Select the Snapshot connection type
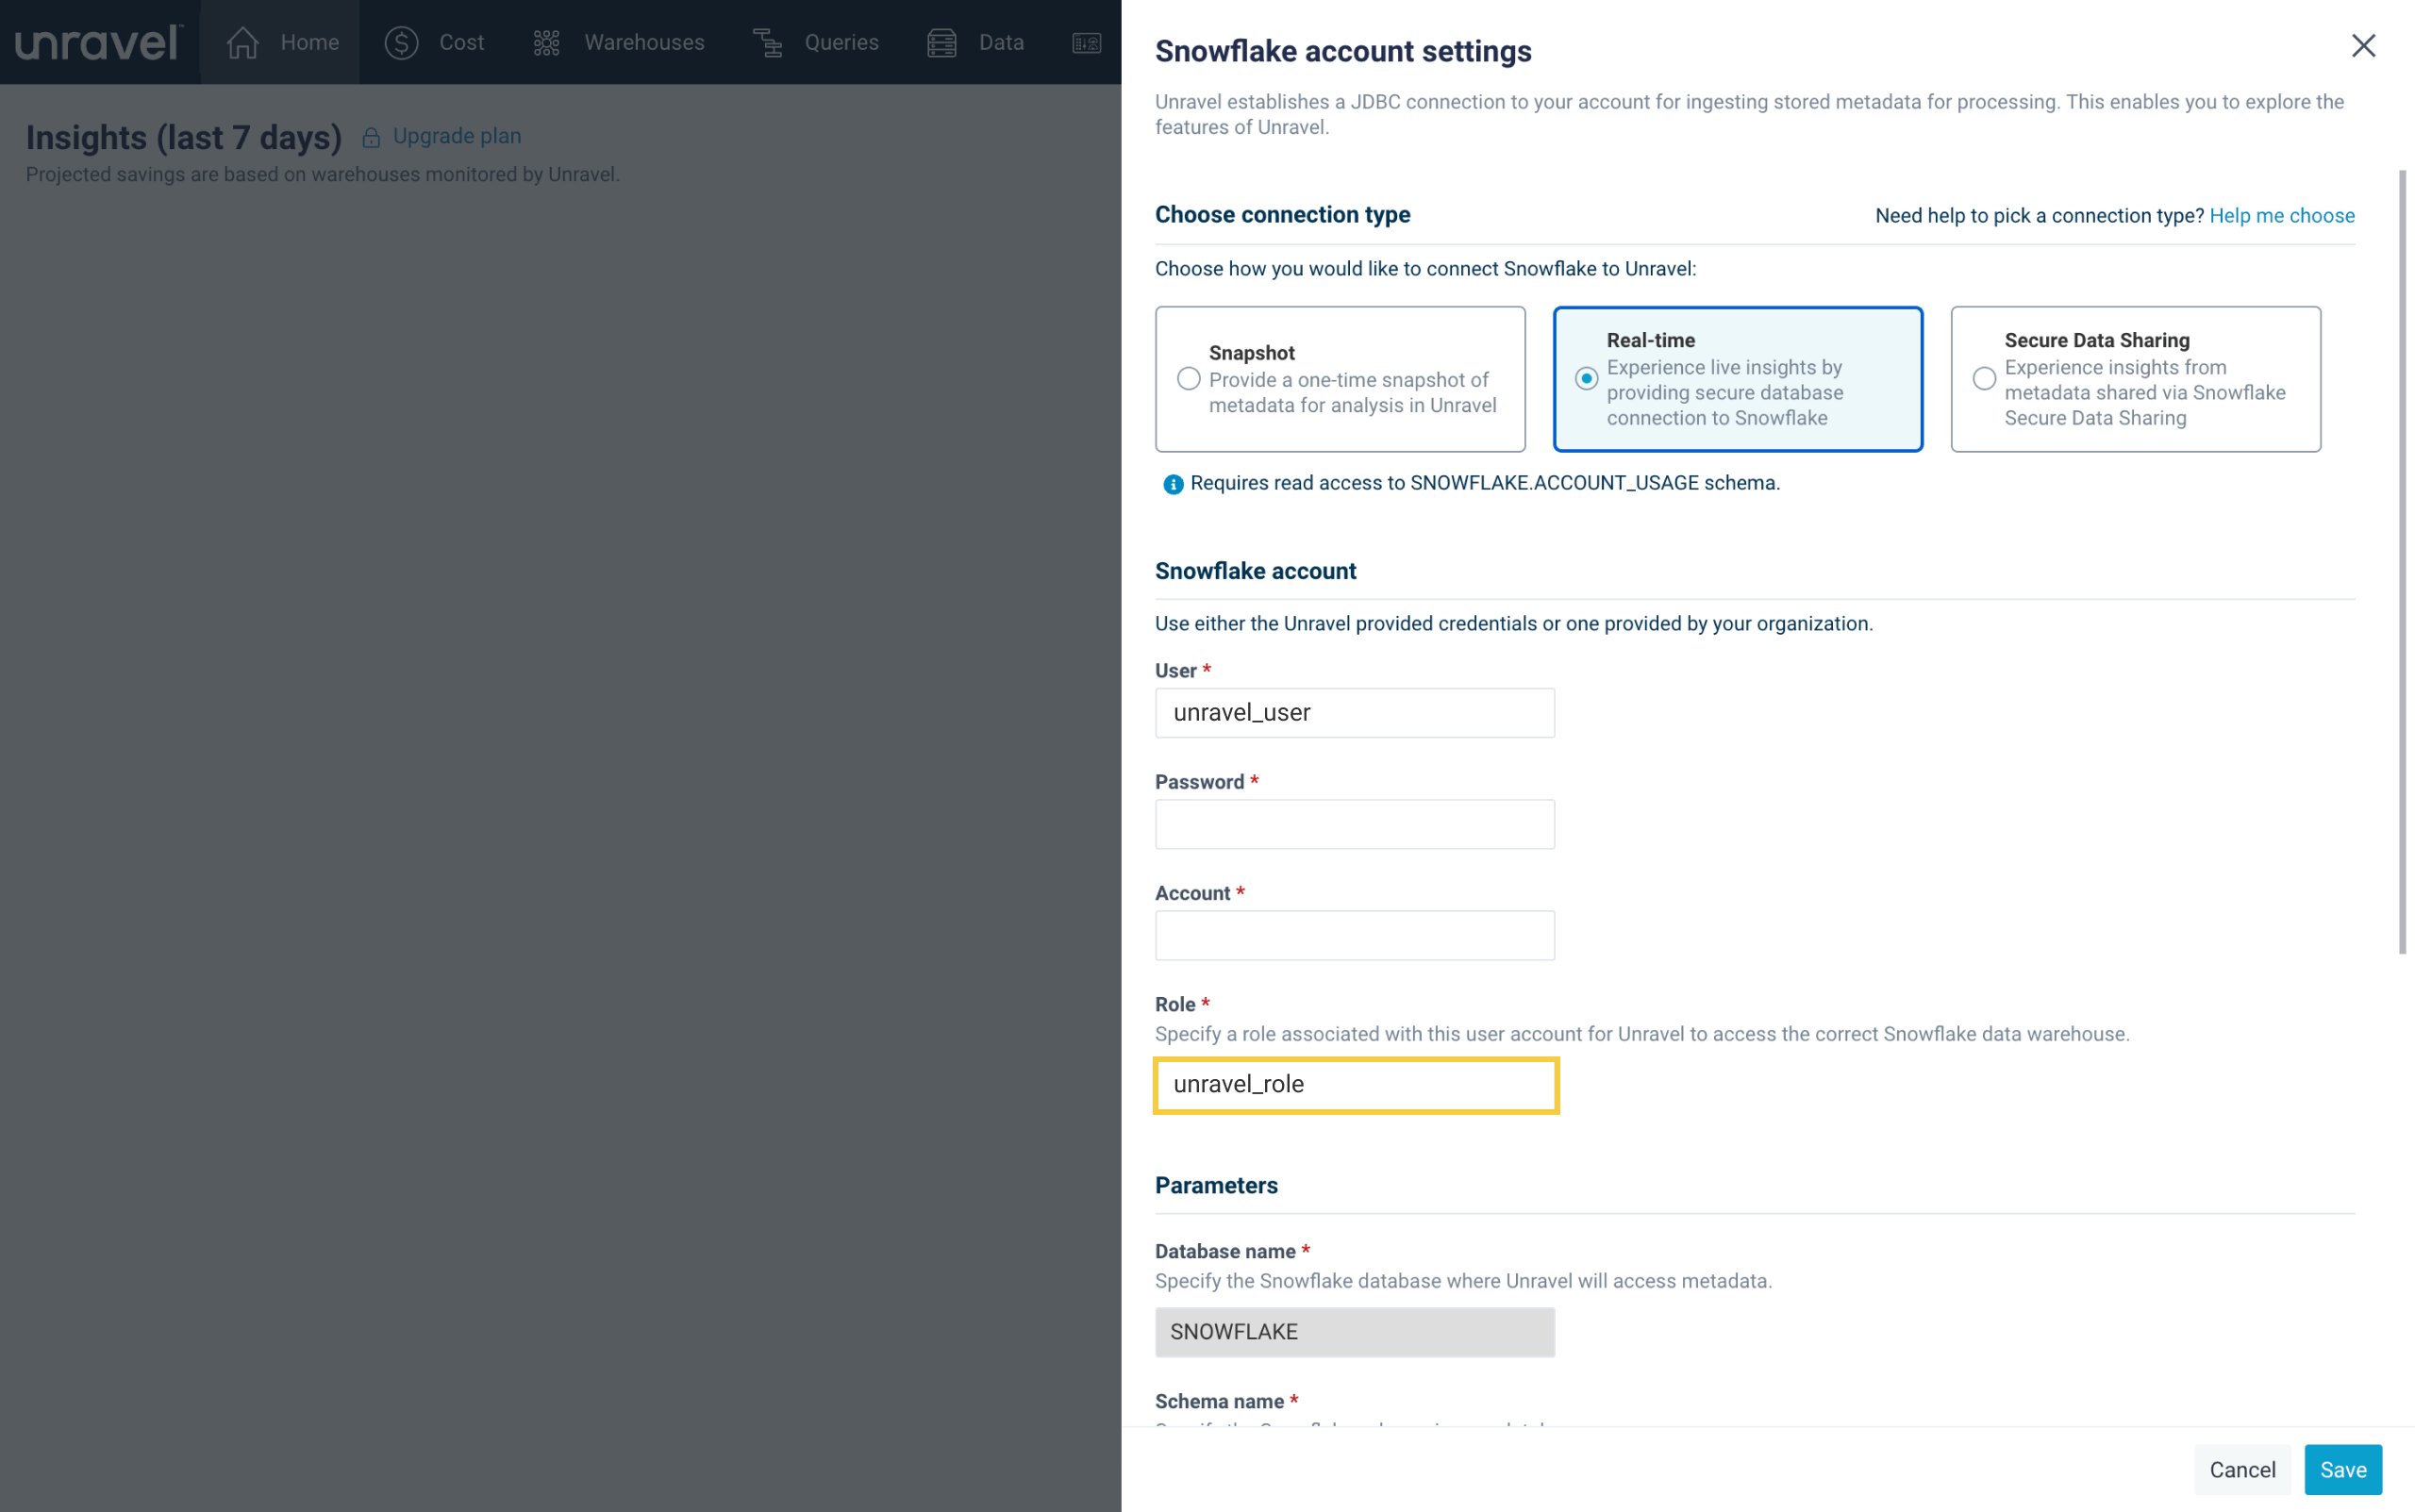Screen dimensions: 2415x1512 [x=1188, y=379]
